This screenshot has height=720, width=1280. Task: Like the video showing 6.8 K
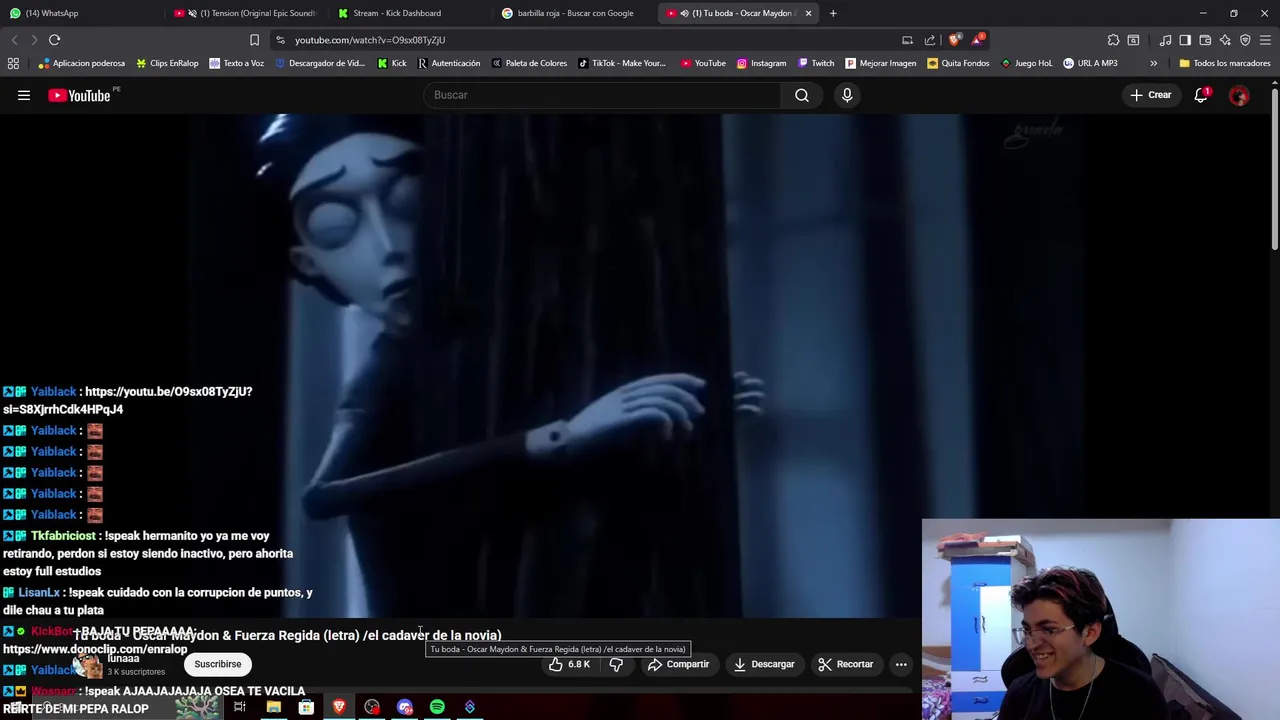[570, 664]
